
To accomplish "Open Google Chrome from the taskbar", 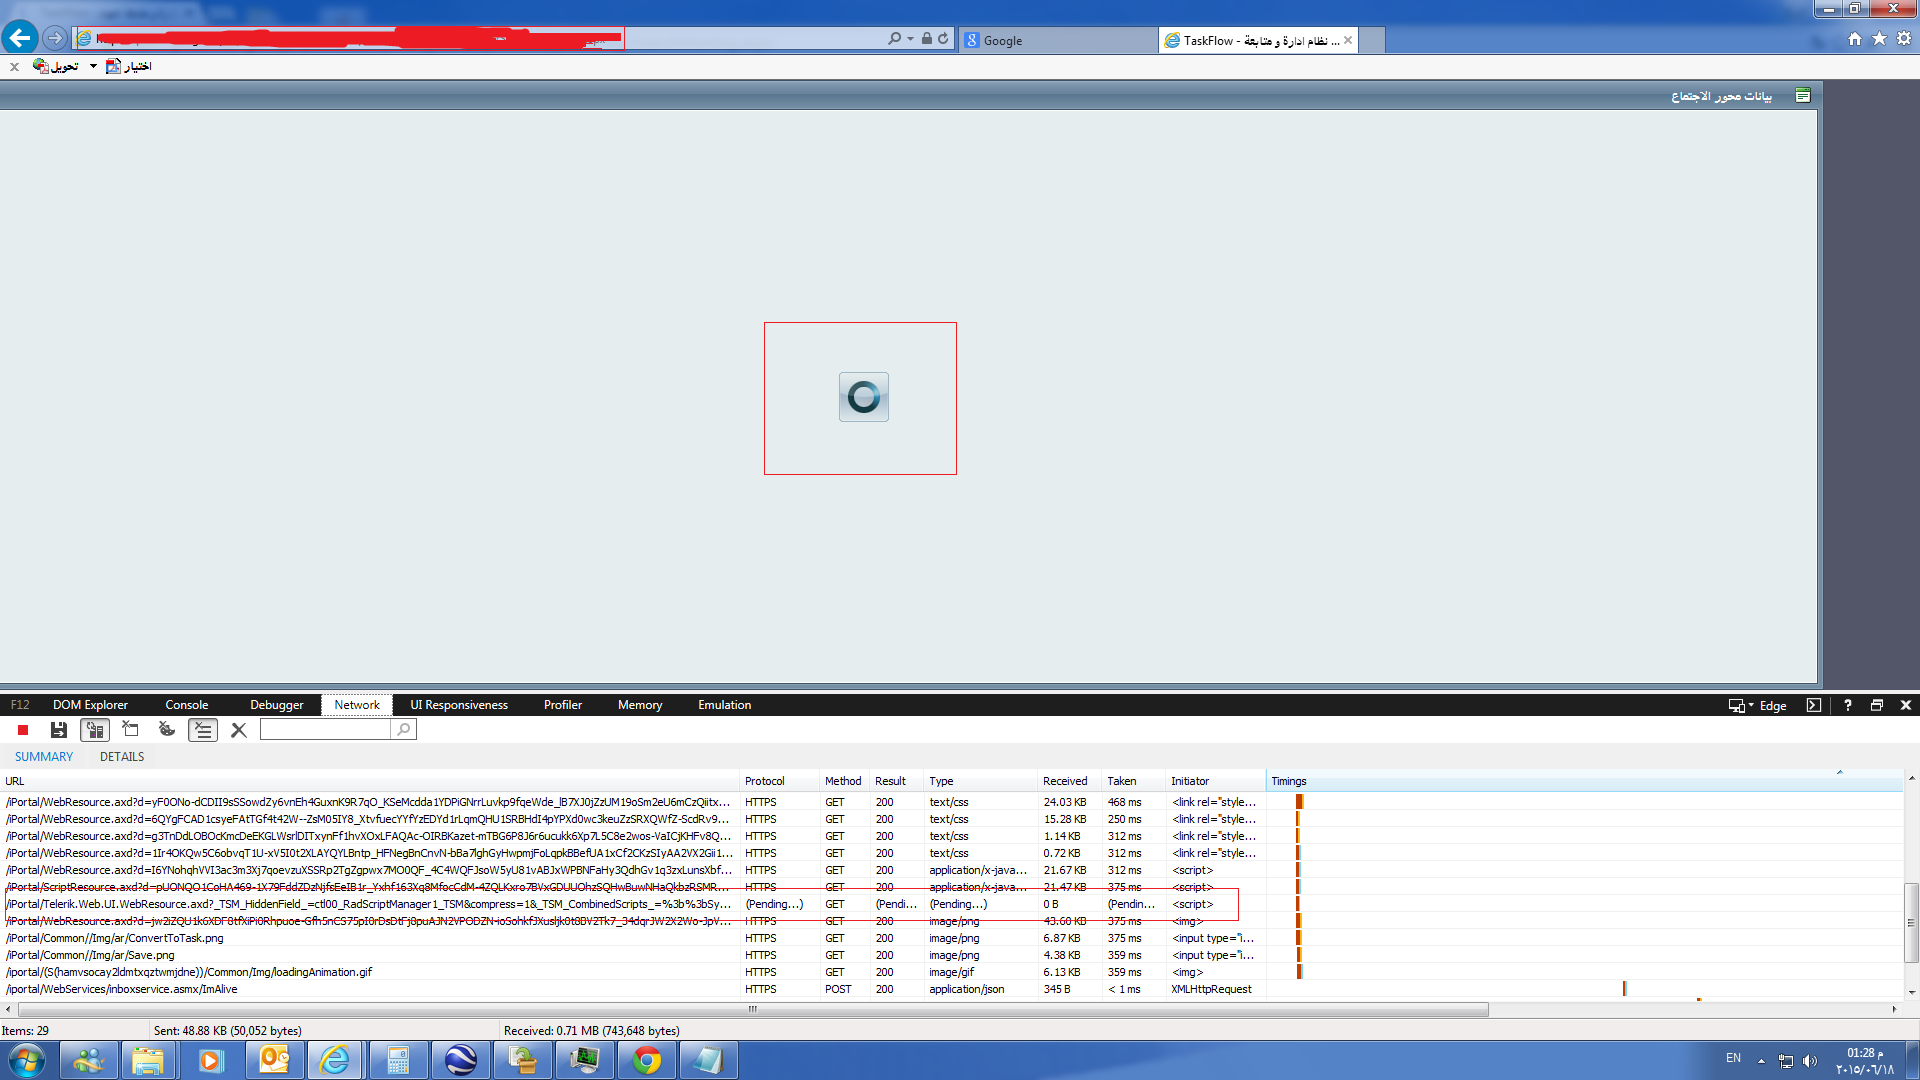I will point(647,1060).
